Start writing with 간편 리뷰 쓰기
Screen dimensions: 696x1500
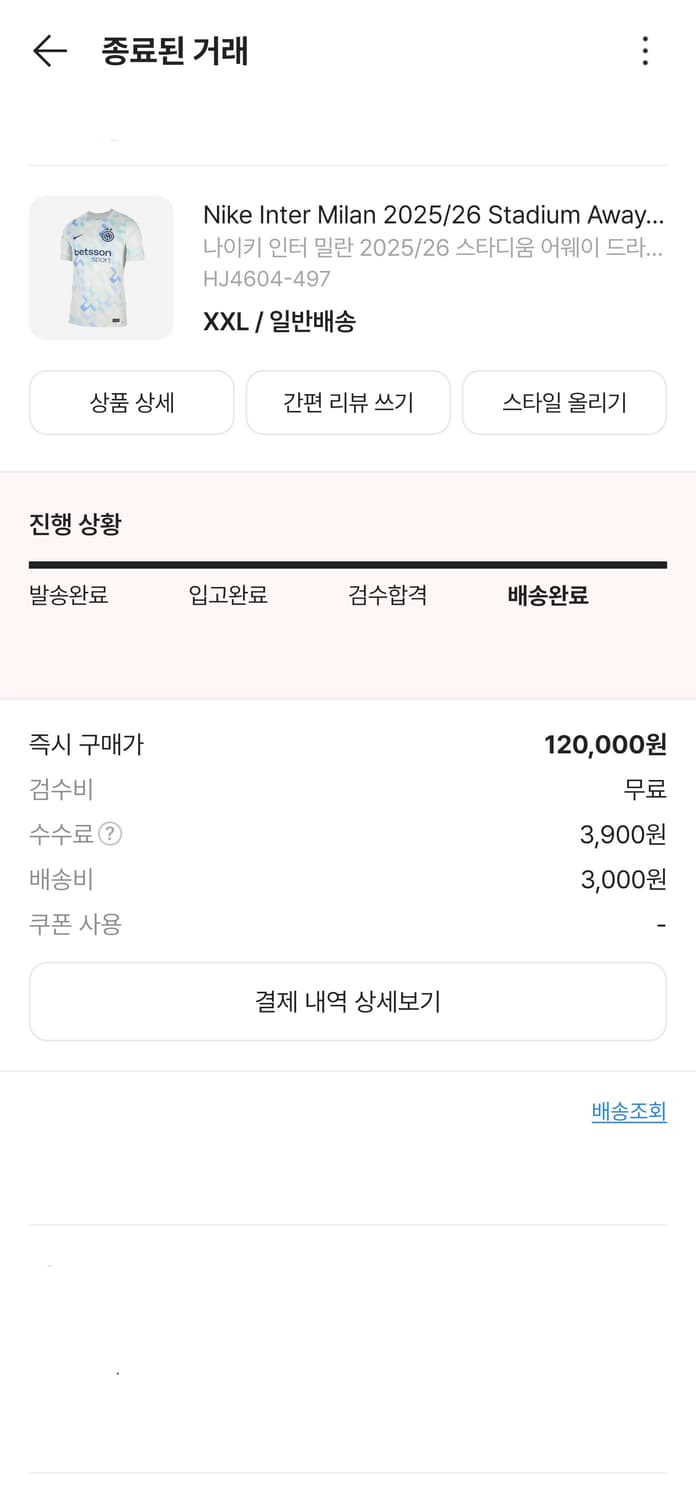(x=347, y=402)
